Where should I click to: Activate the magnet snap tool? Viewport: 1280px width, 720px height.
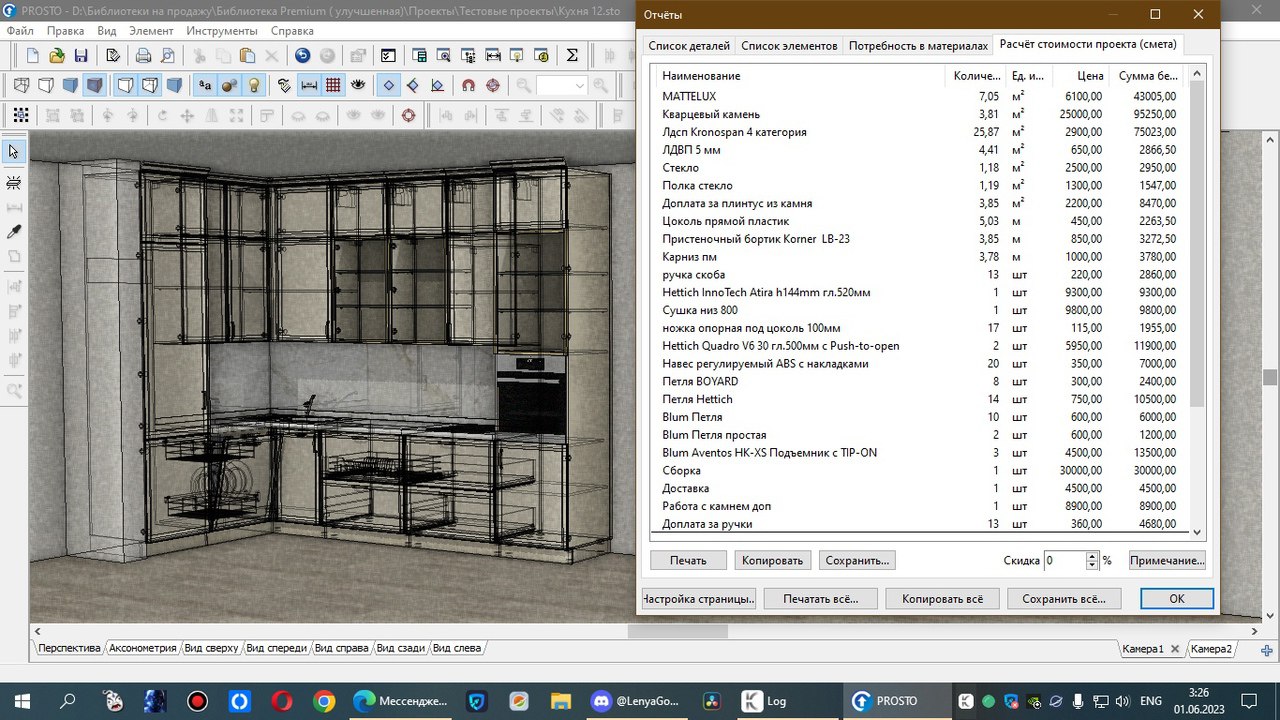467,84
